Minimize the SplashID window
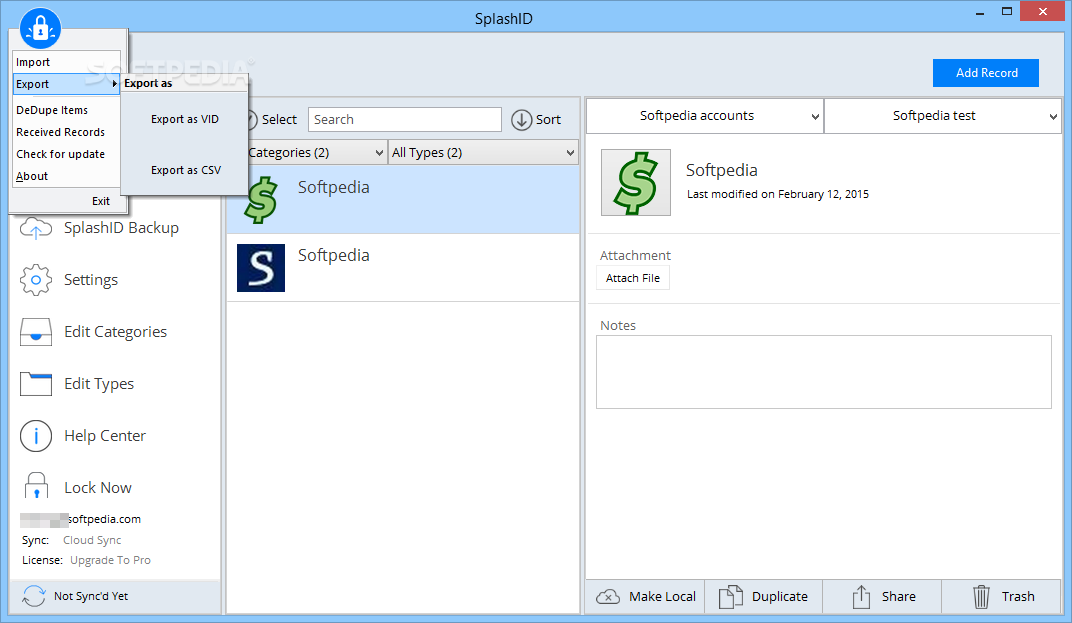This screenshot has height=623, width=1072. pos(980,12)
